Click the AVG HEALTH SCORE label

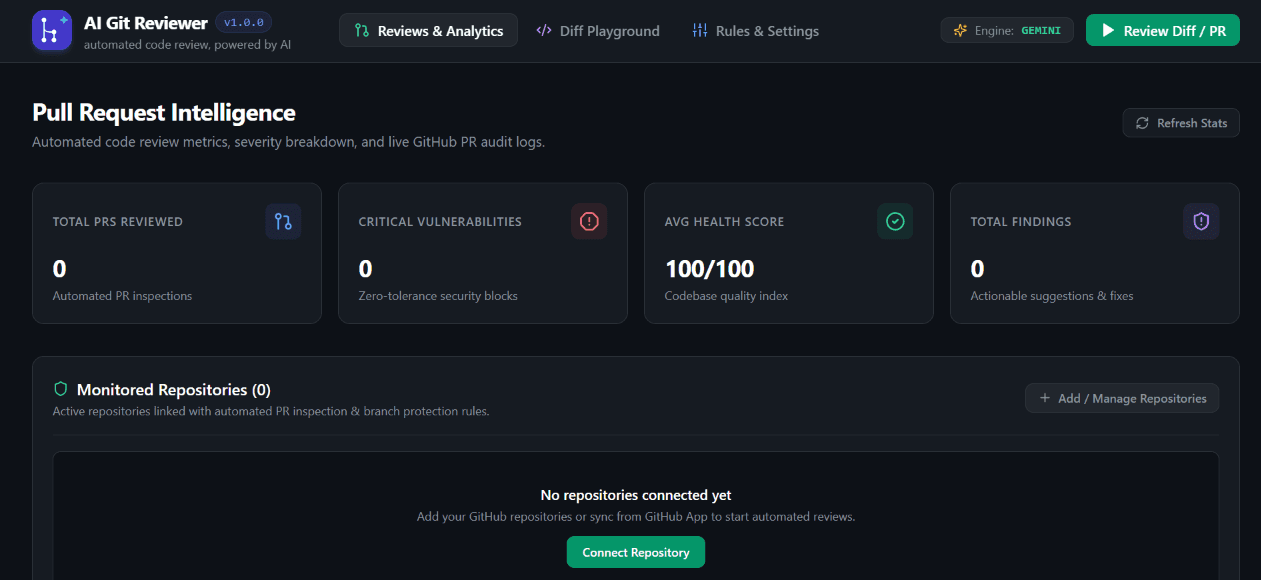(x=725, y=222)
